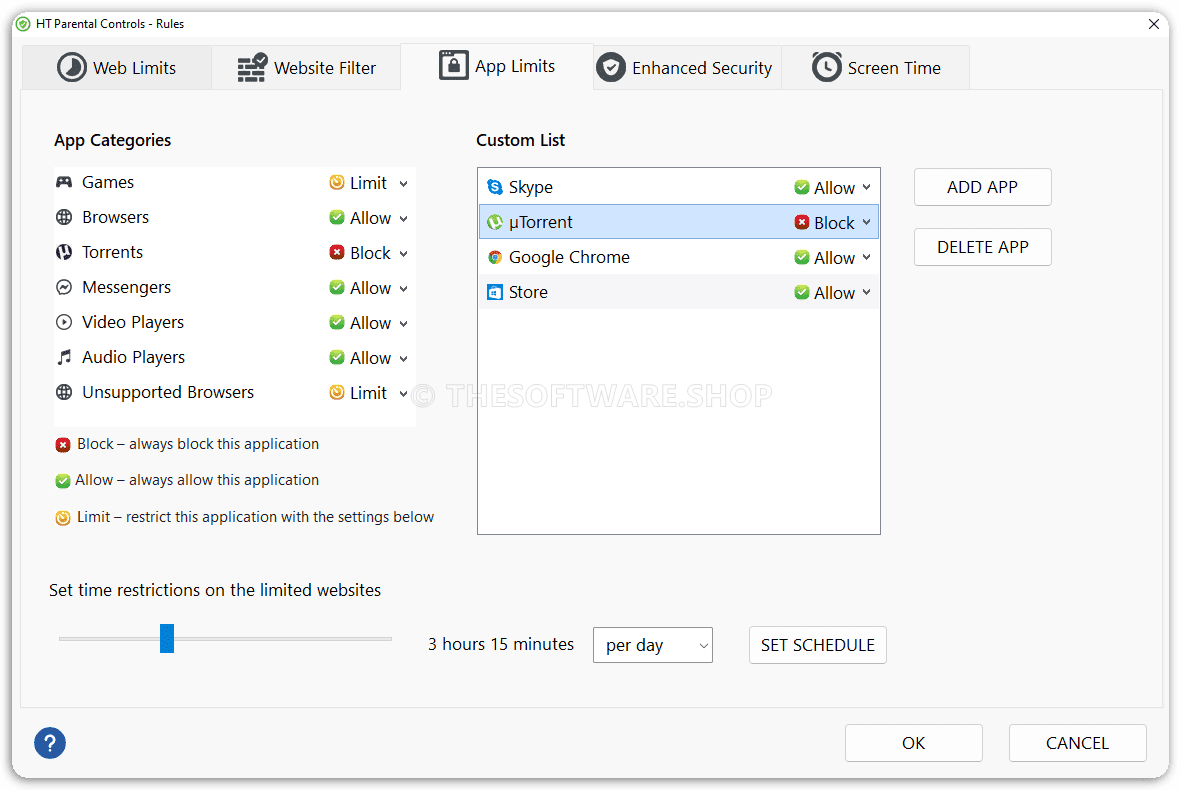This screenshot has height=790, width=1181.
Task: Expand the Messengers rule dropdown arrow
Action: [404, 288]
